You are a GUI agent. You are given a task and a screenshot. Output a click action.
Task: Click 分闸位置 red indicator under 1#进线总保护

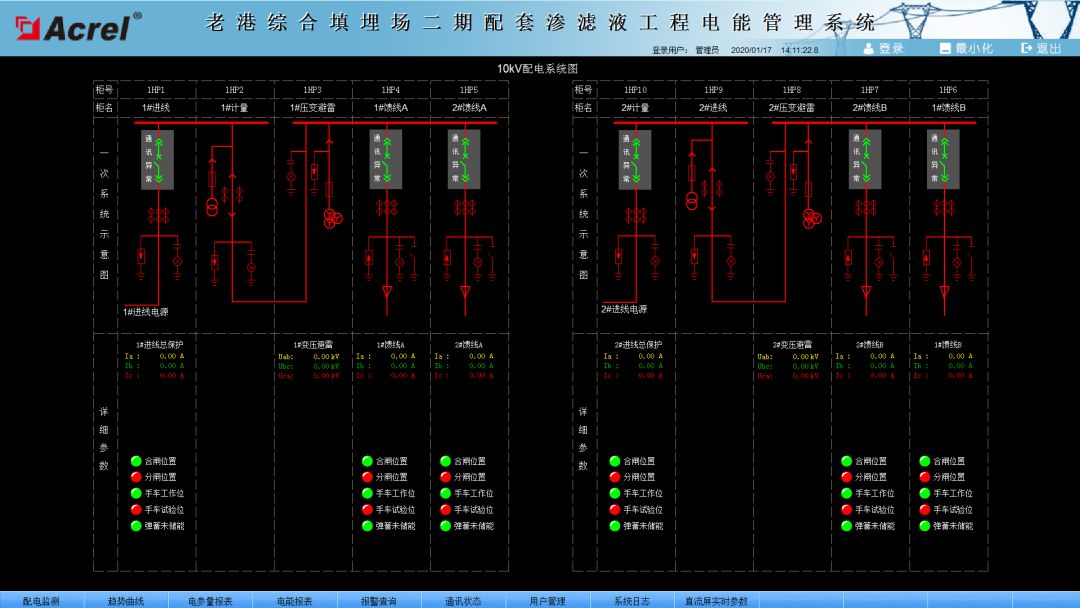pos(136,476)
